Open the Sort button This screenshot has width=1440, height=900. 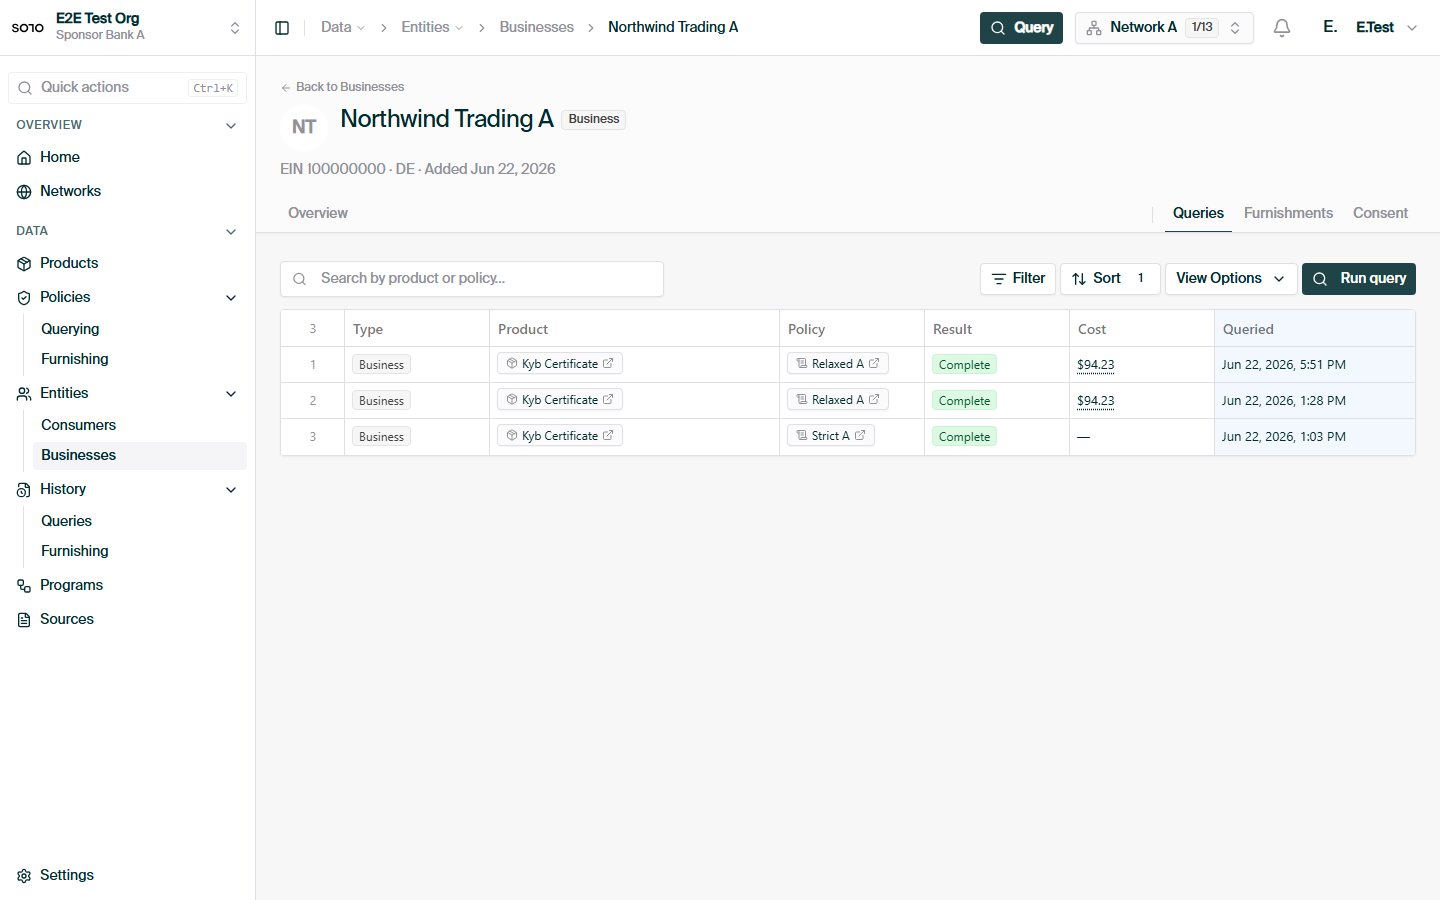coord(1110,278)
